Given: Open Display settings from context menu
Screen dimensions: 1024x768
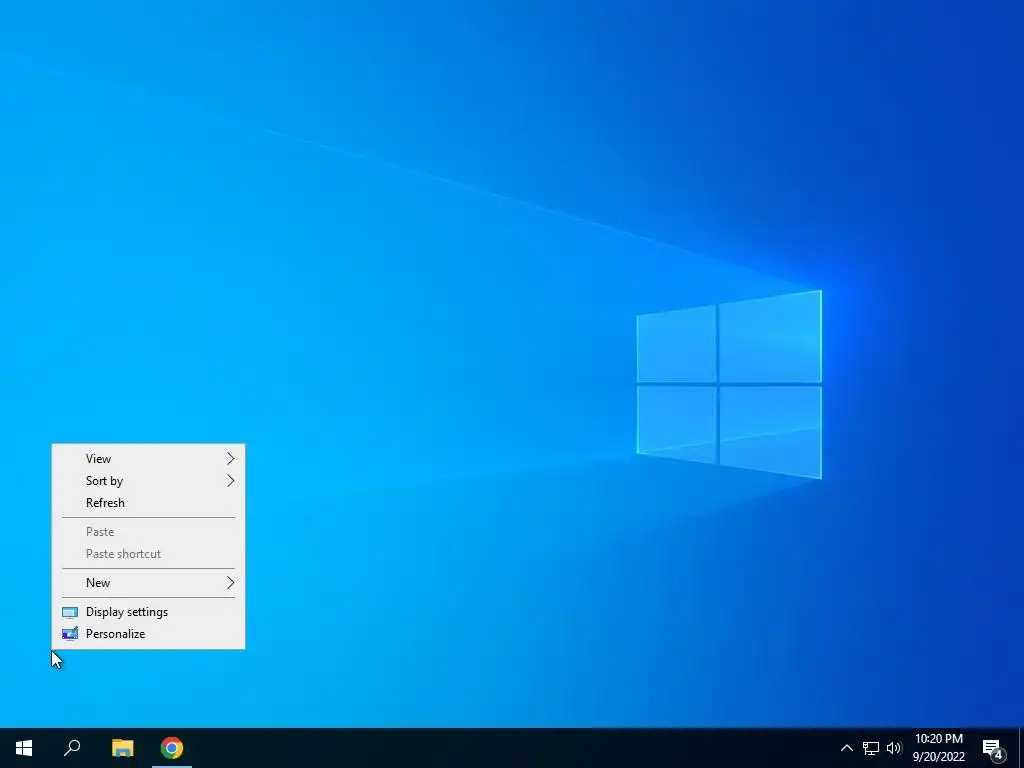Looking at the screenshot, I should click(x=148, y=612).
